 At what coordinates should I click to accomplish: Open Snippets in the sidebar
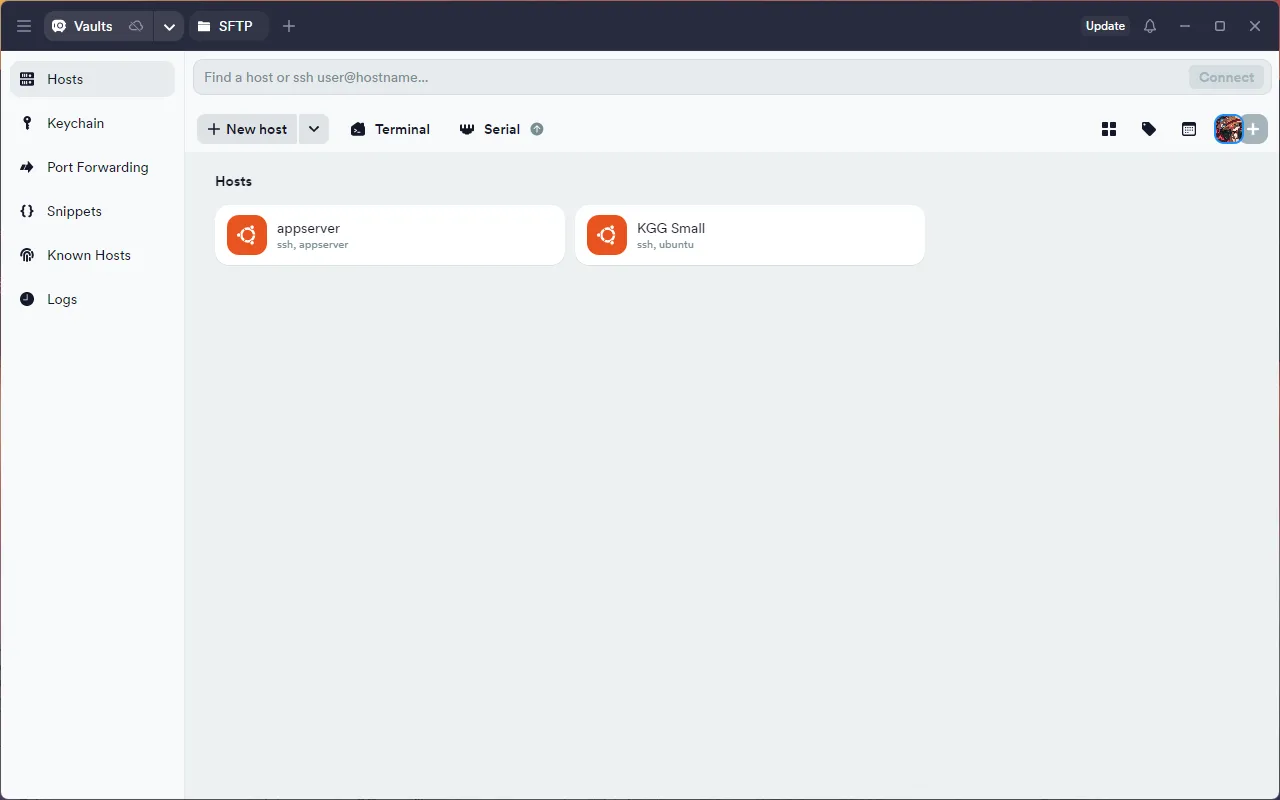coord(92,211)
